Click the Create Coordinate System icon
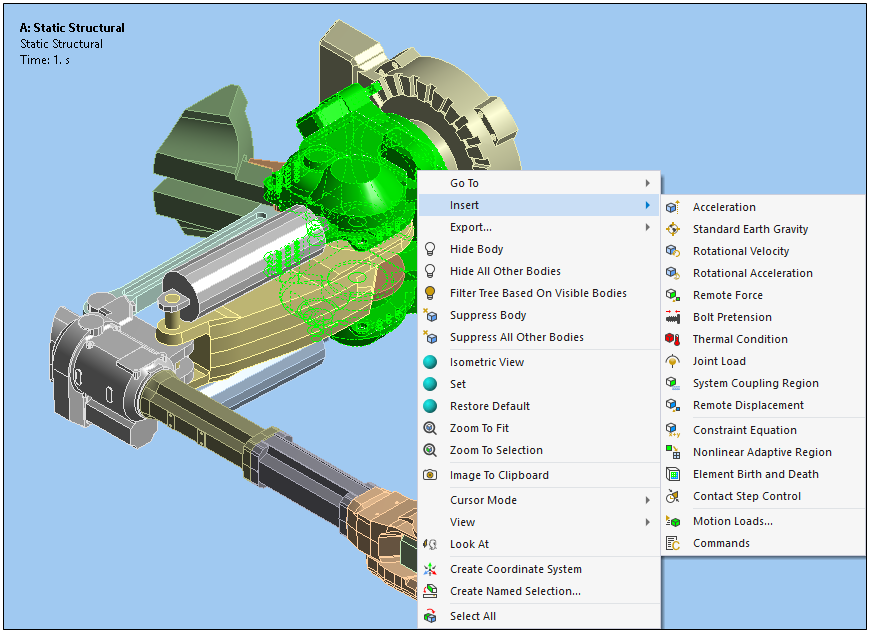 [x=430, y=569]
